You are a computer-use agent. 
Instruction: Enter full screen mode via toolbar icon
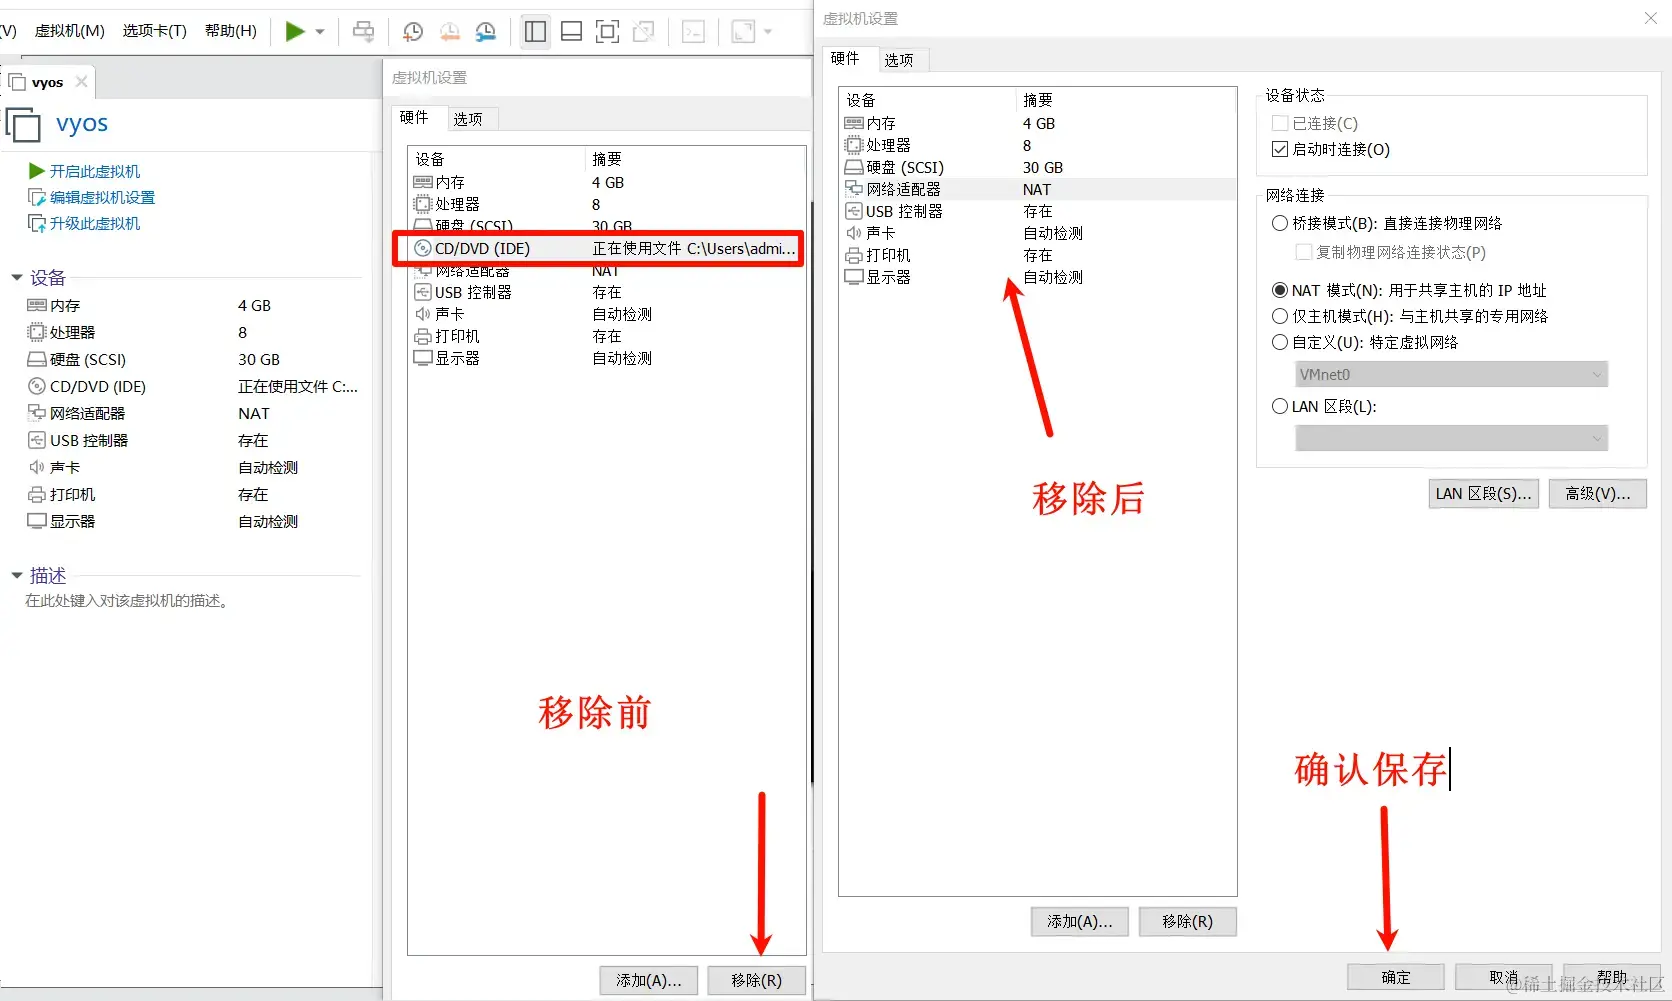[607, 32]
